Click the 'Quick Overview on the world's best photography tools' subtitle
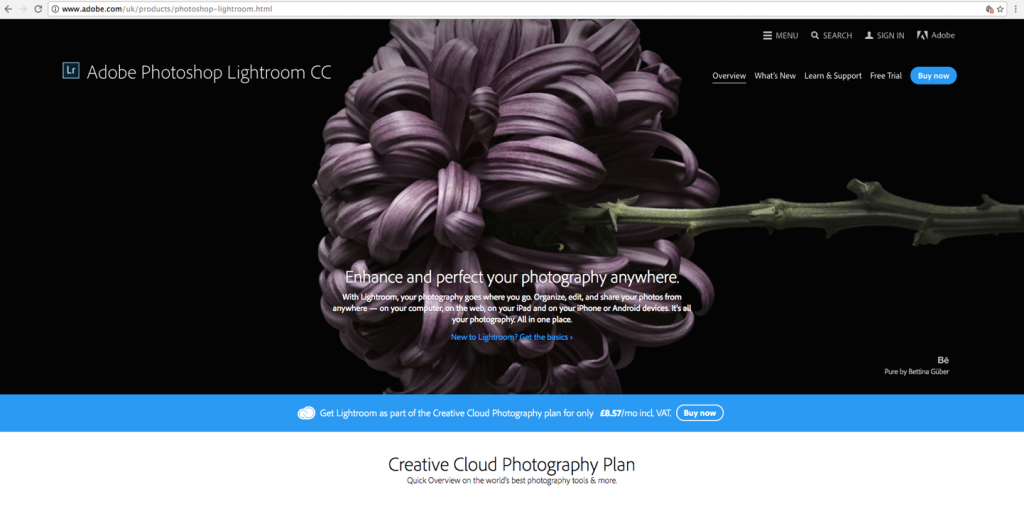This screenshot has height=509, width=1024. [x=511, y=481]
